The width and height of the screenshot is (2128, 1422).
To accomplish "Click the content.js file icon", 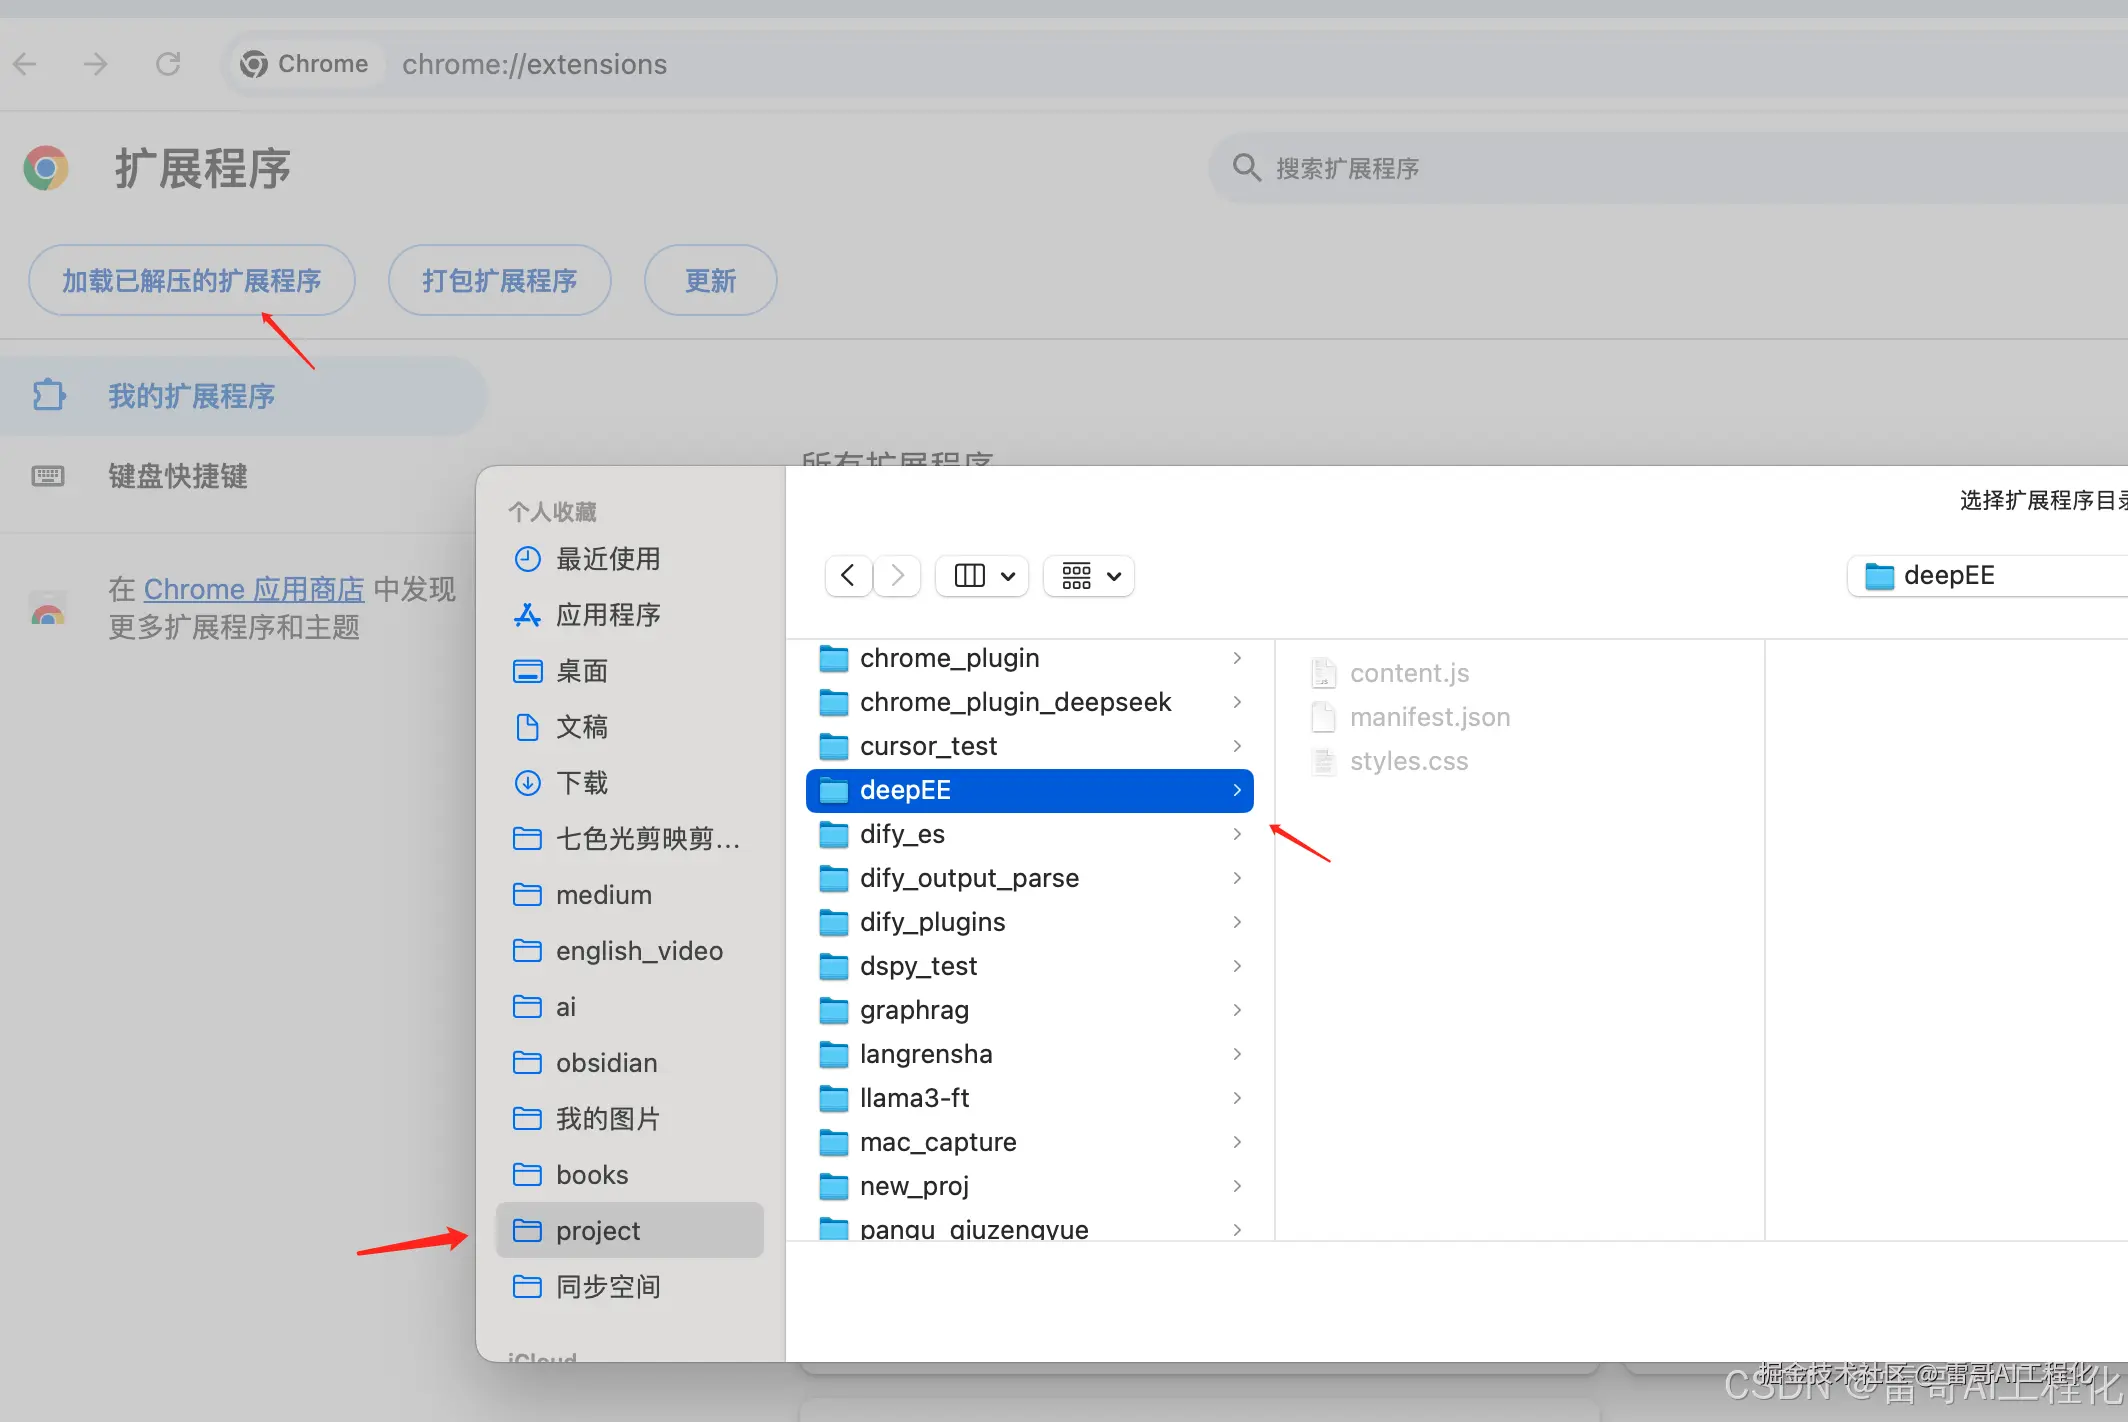I will [1323, 673].
